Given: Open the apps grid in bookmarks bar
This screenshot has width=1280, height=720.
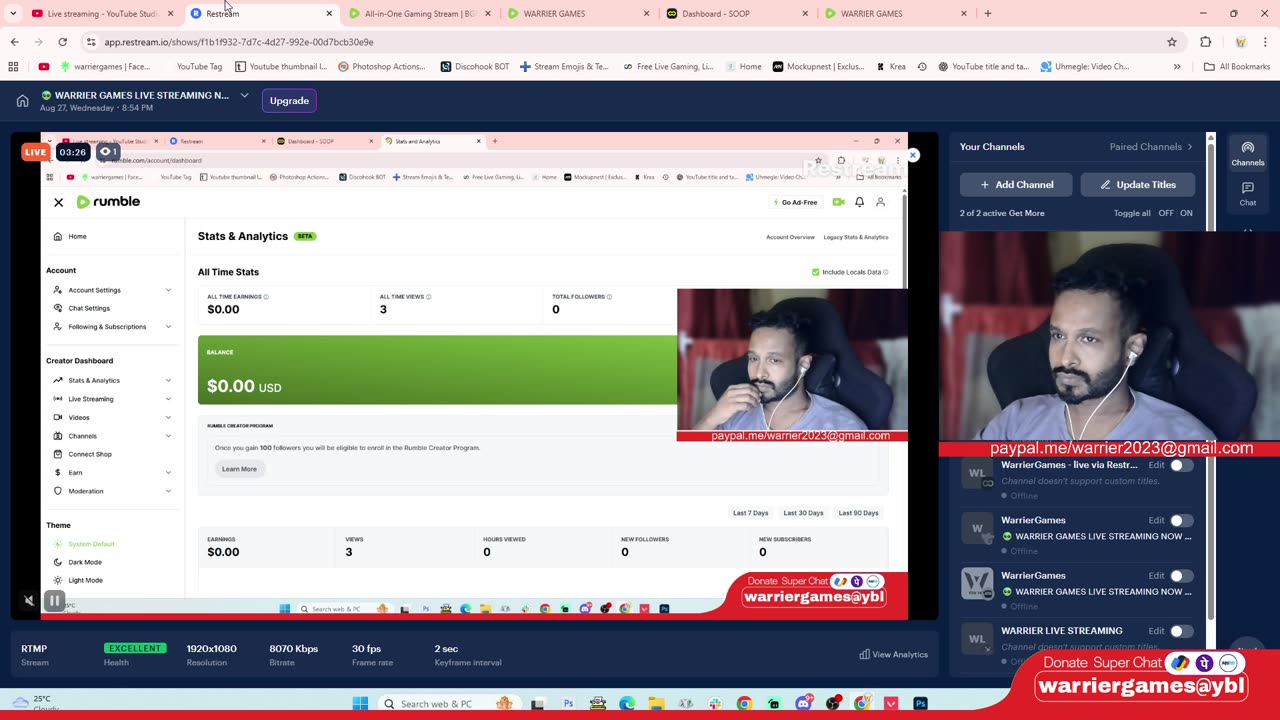Looking at the screenshot, I should pos(13,66).
